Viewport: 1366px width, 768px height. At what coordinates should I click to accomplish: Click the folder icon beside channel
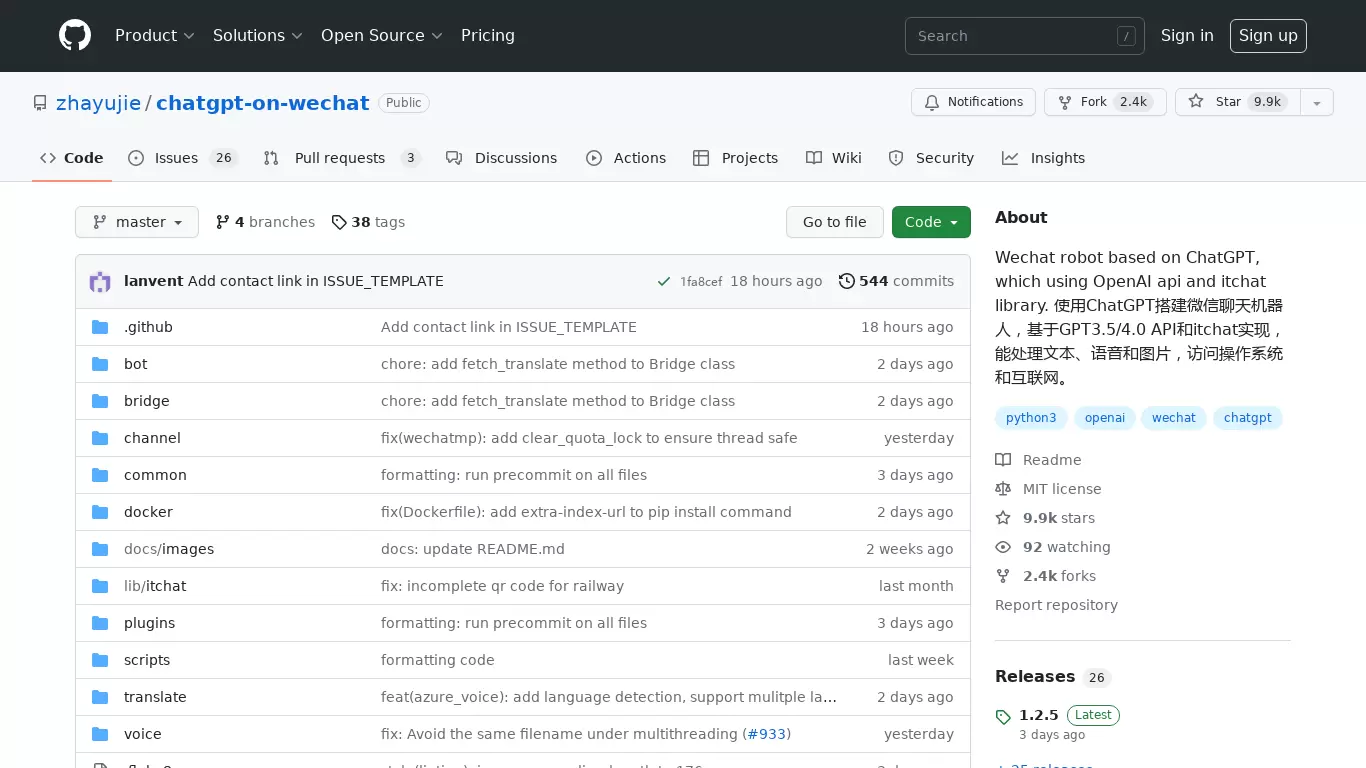[100, 438]
